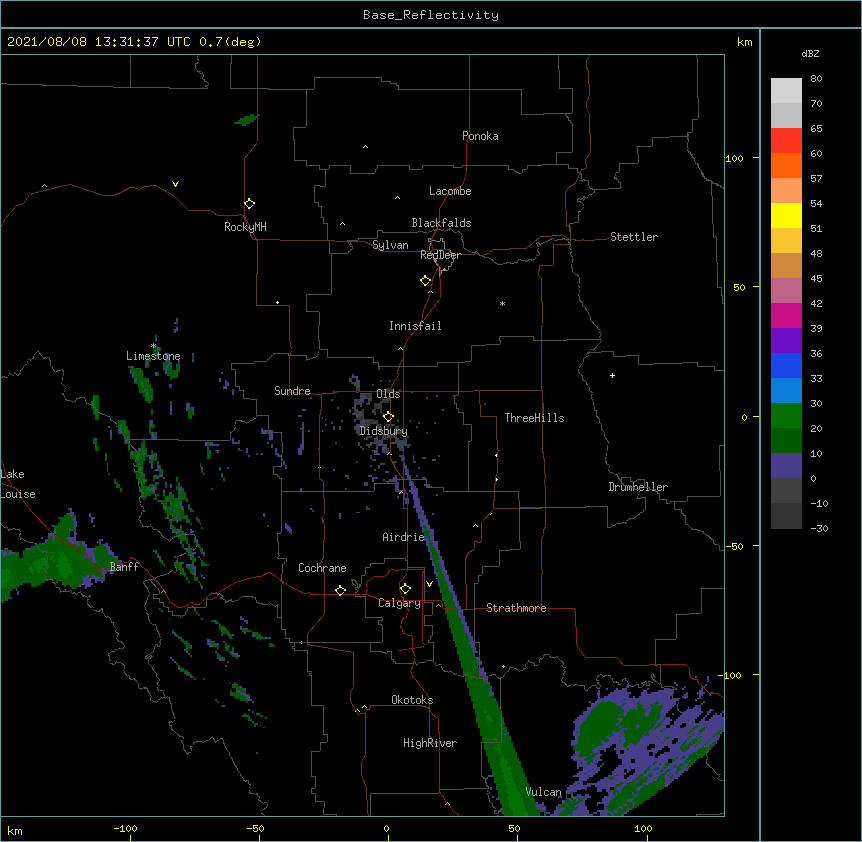Click the Innisfail city label
The height and width of the screenshot is (842, 862).
(x=415, y=326)
